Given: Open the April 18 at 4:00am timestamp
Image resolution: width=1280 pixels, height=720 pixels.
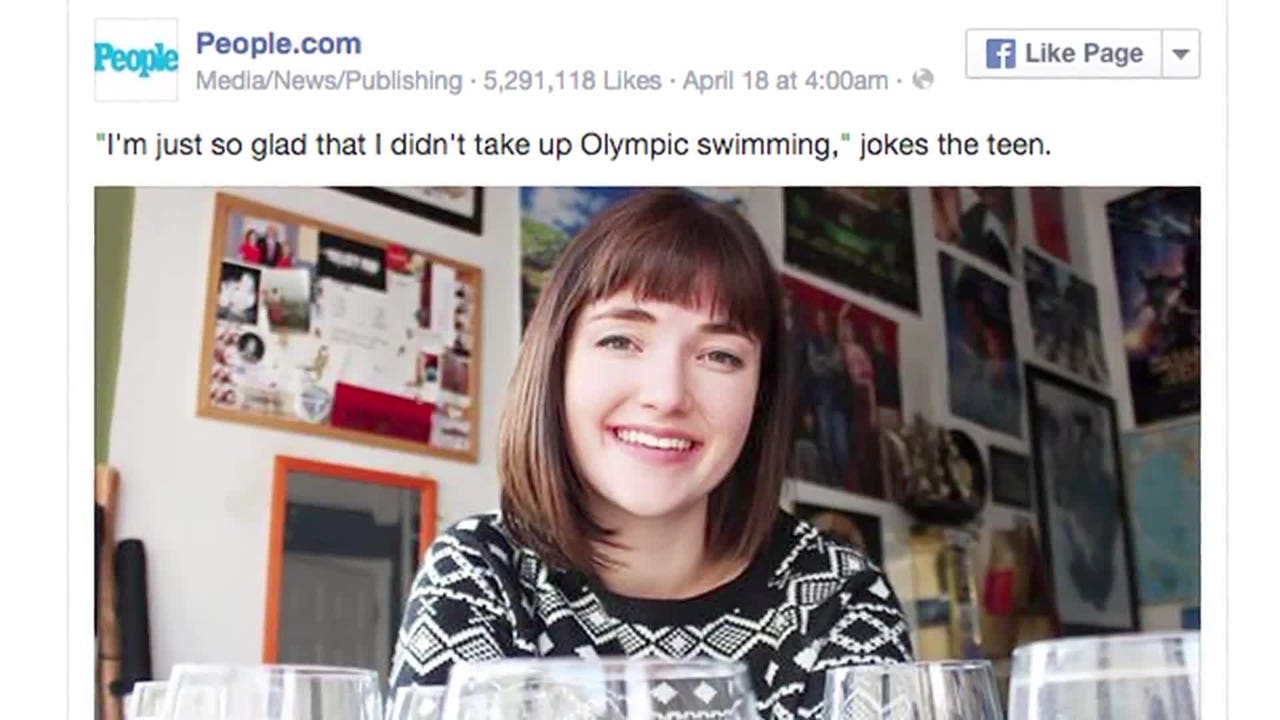Looking at the screenshot, I should 785,81.
